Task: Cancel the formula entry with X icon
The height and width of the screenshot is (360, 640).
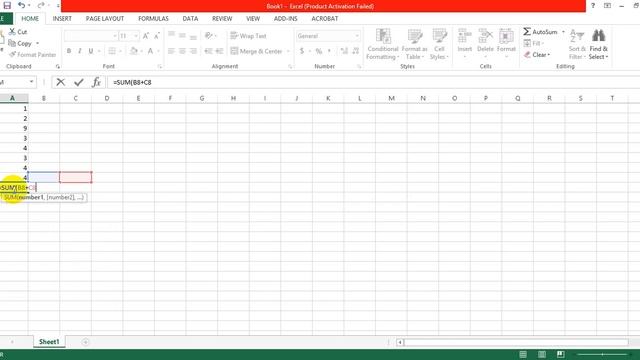Action: [60, 82]
